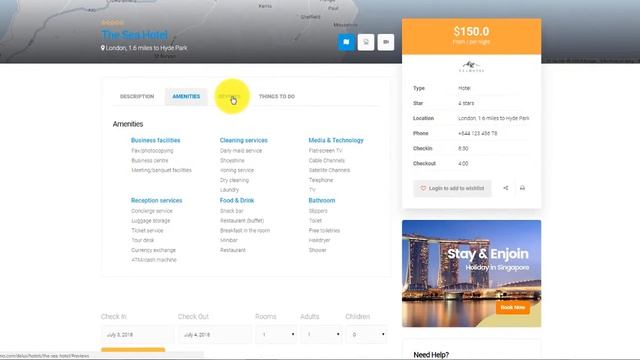Click The Sea Hotel title link
640x360 pixels.
(134, 35)
